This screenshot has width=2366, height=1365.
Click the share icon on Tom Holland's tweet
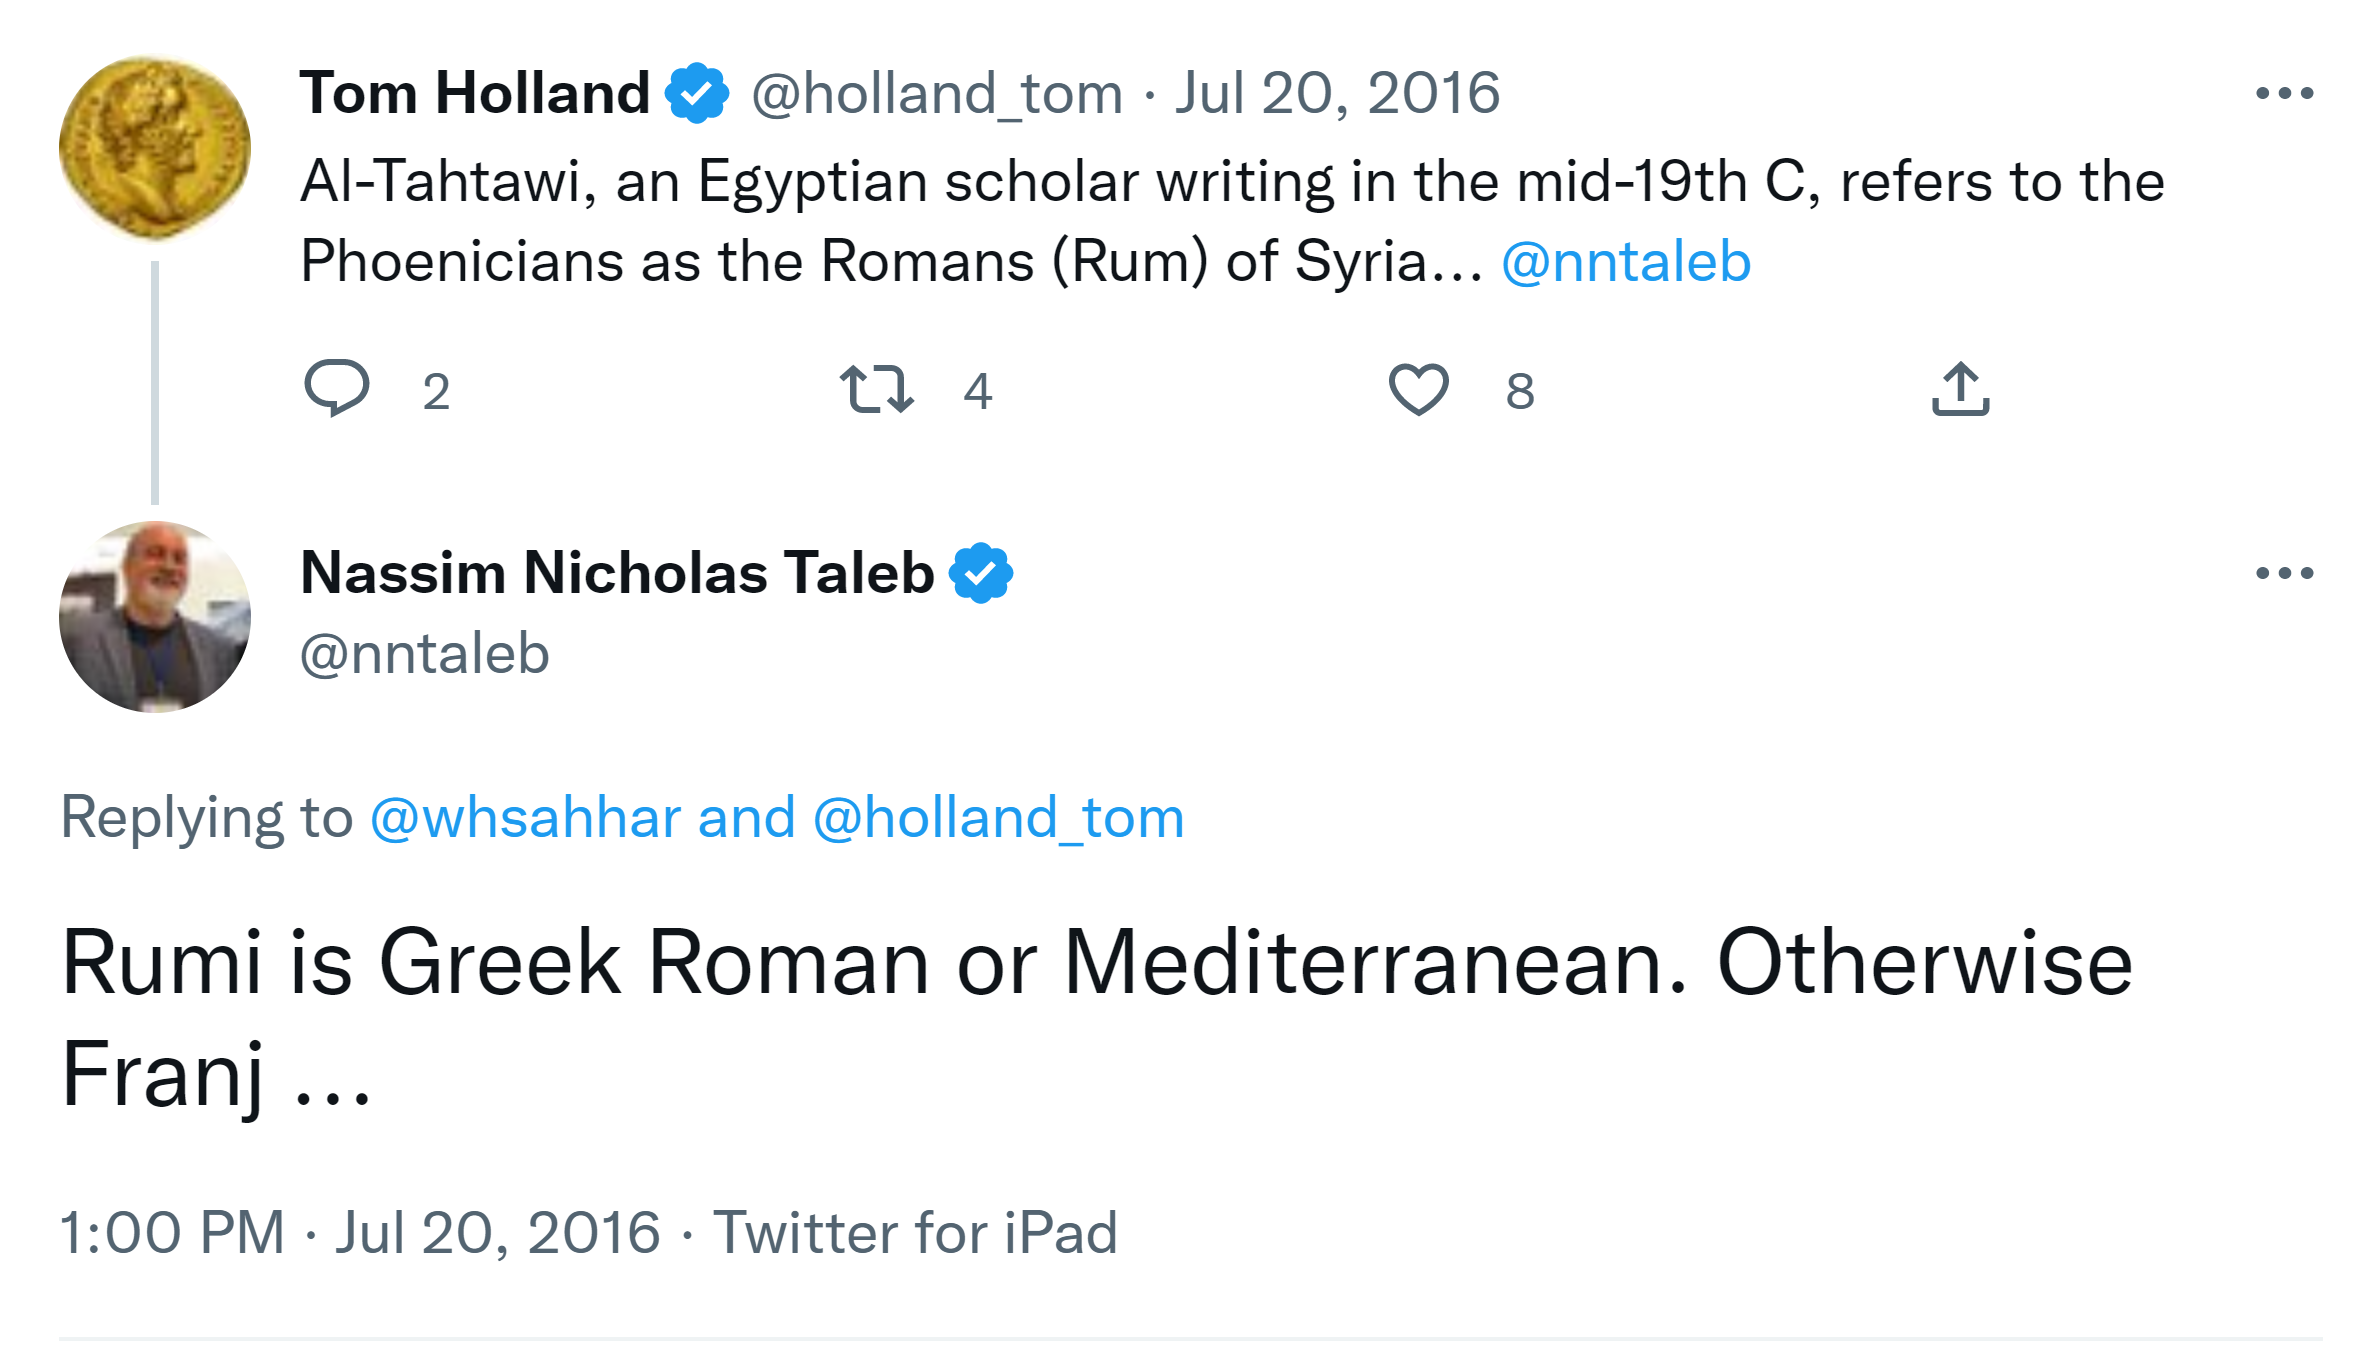pyautogui.click(x=1960, y=388)
